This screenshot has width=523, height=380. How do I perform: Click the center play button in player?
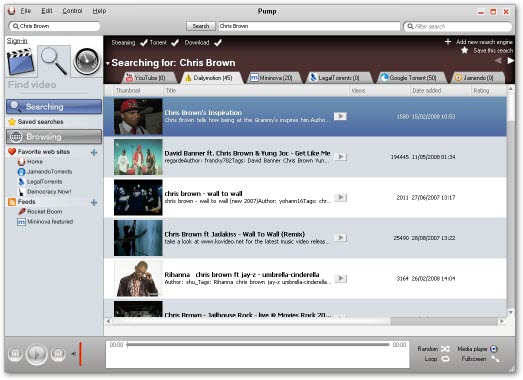tap(37, 354)
